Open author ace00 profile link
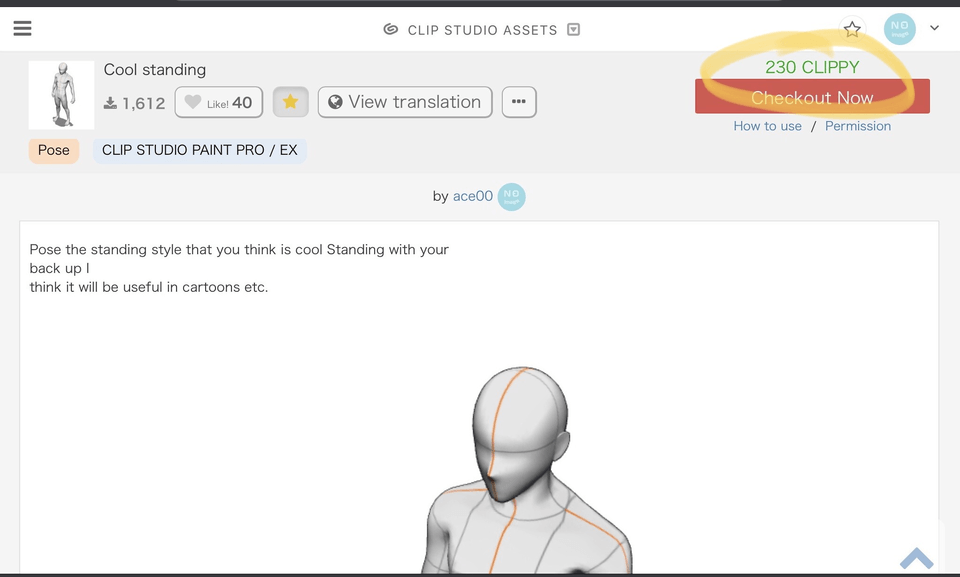 click(x=473, y=196)
